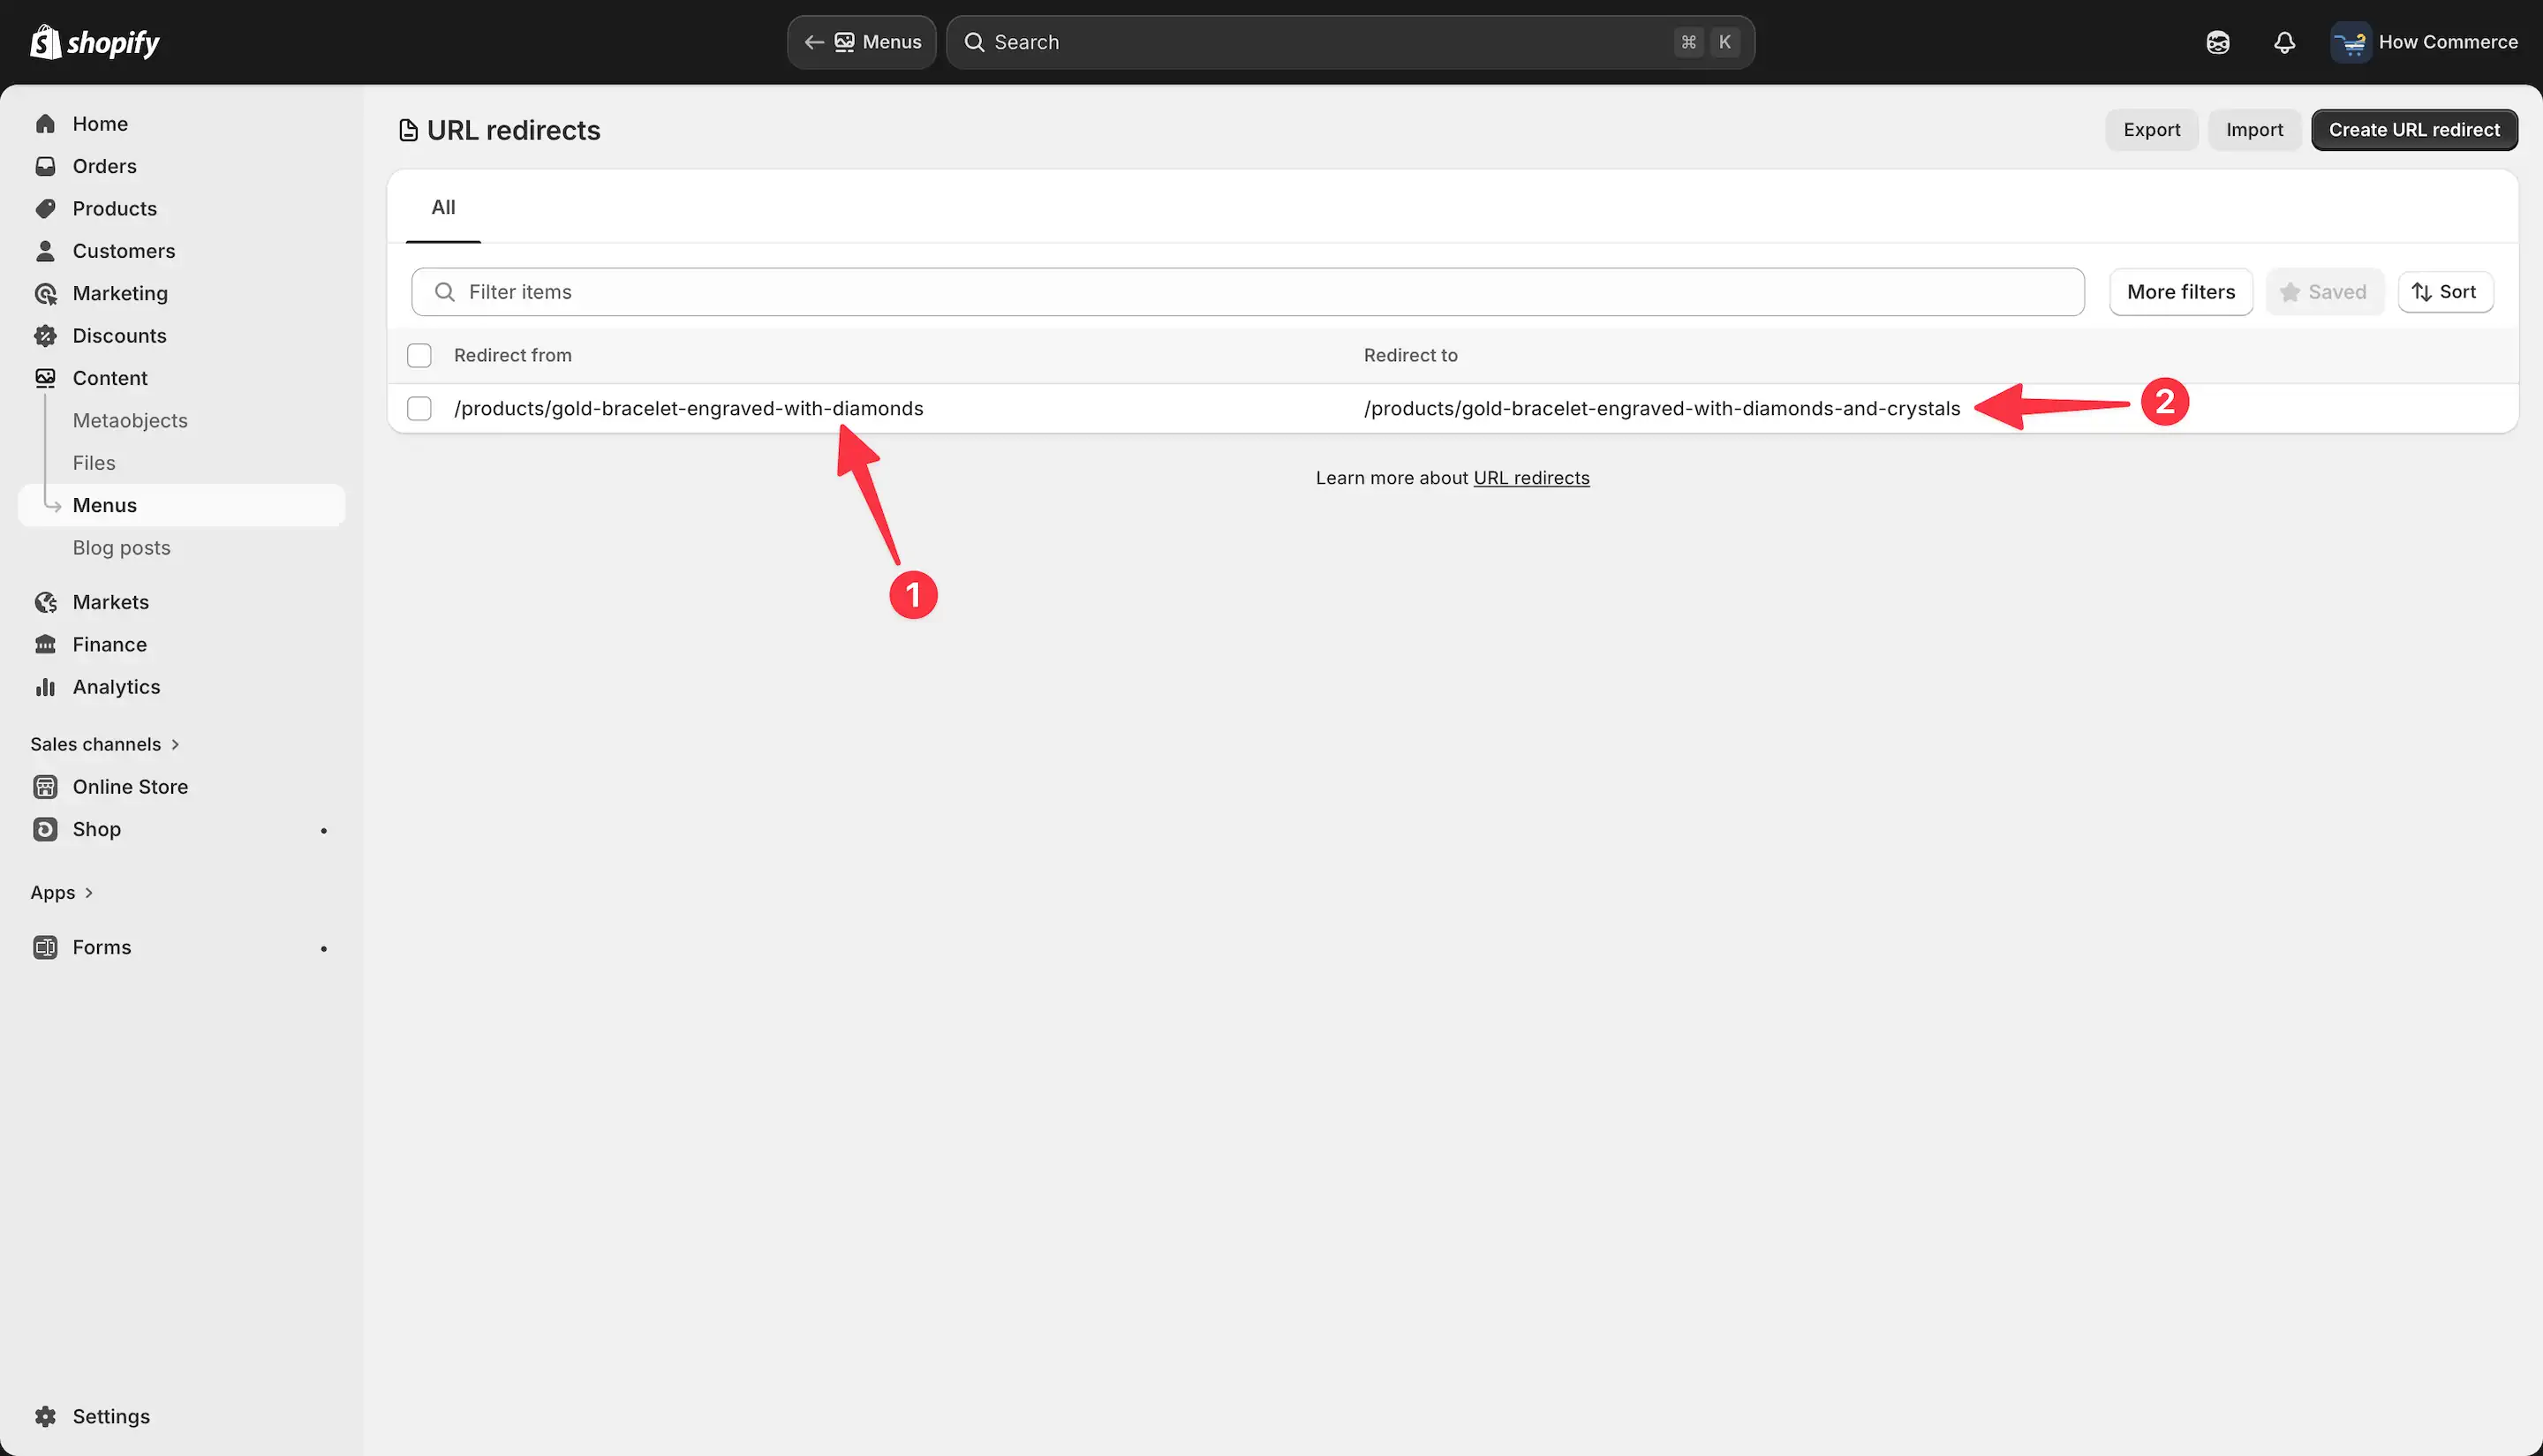Open the Sort options
This screenshot has height=1456, width=2543.
pos(2445,292)
